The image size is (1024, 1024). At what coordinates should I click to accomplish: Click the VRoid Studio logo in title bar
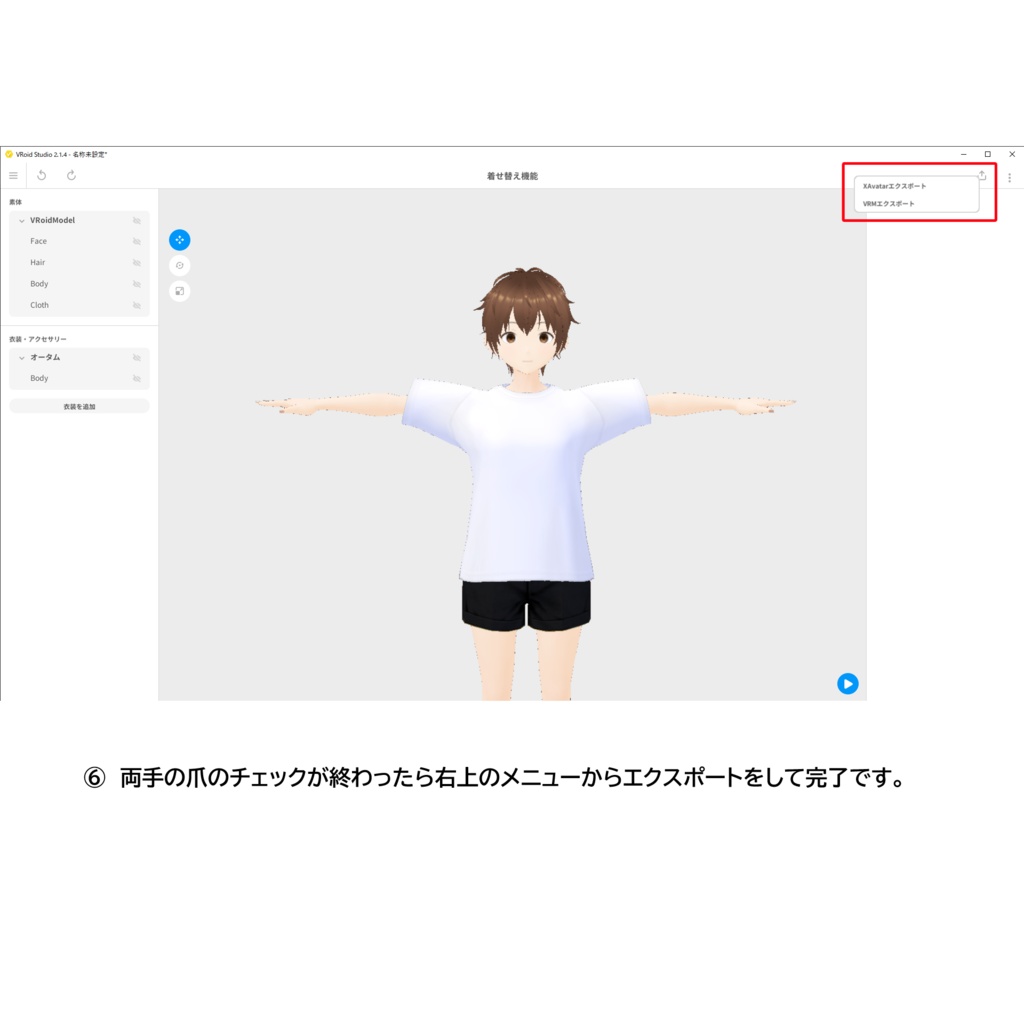[9, 154]
